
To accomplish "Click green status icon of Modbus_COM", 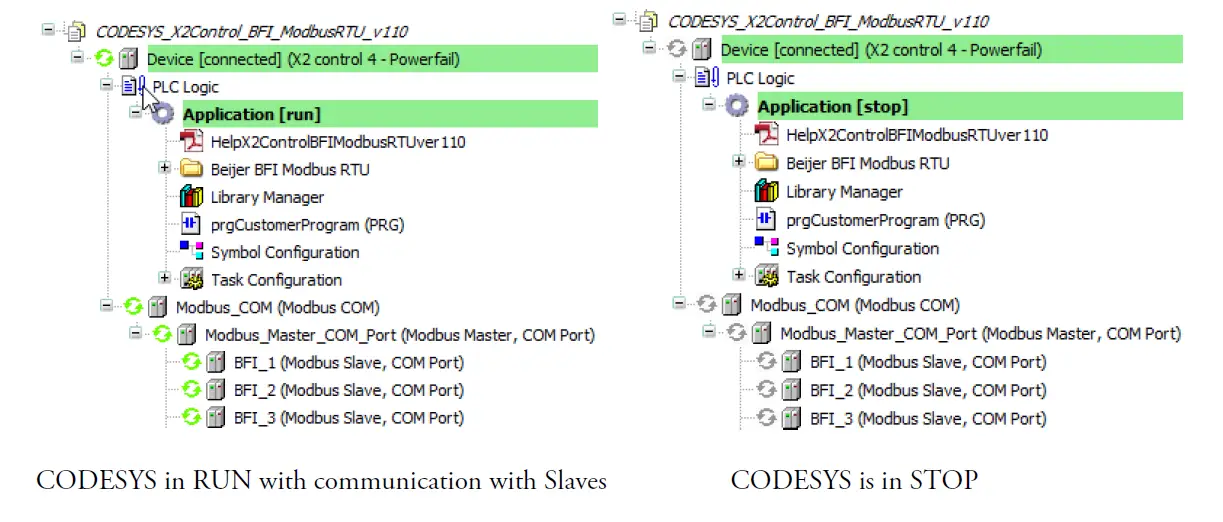I will point(134,307).
